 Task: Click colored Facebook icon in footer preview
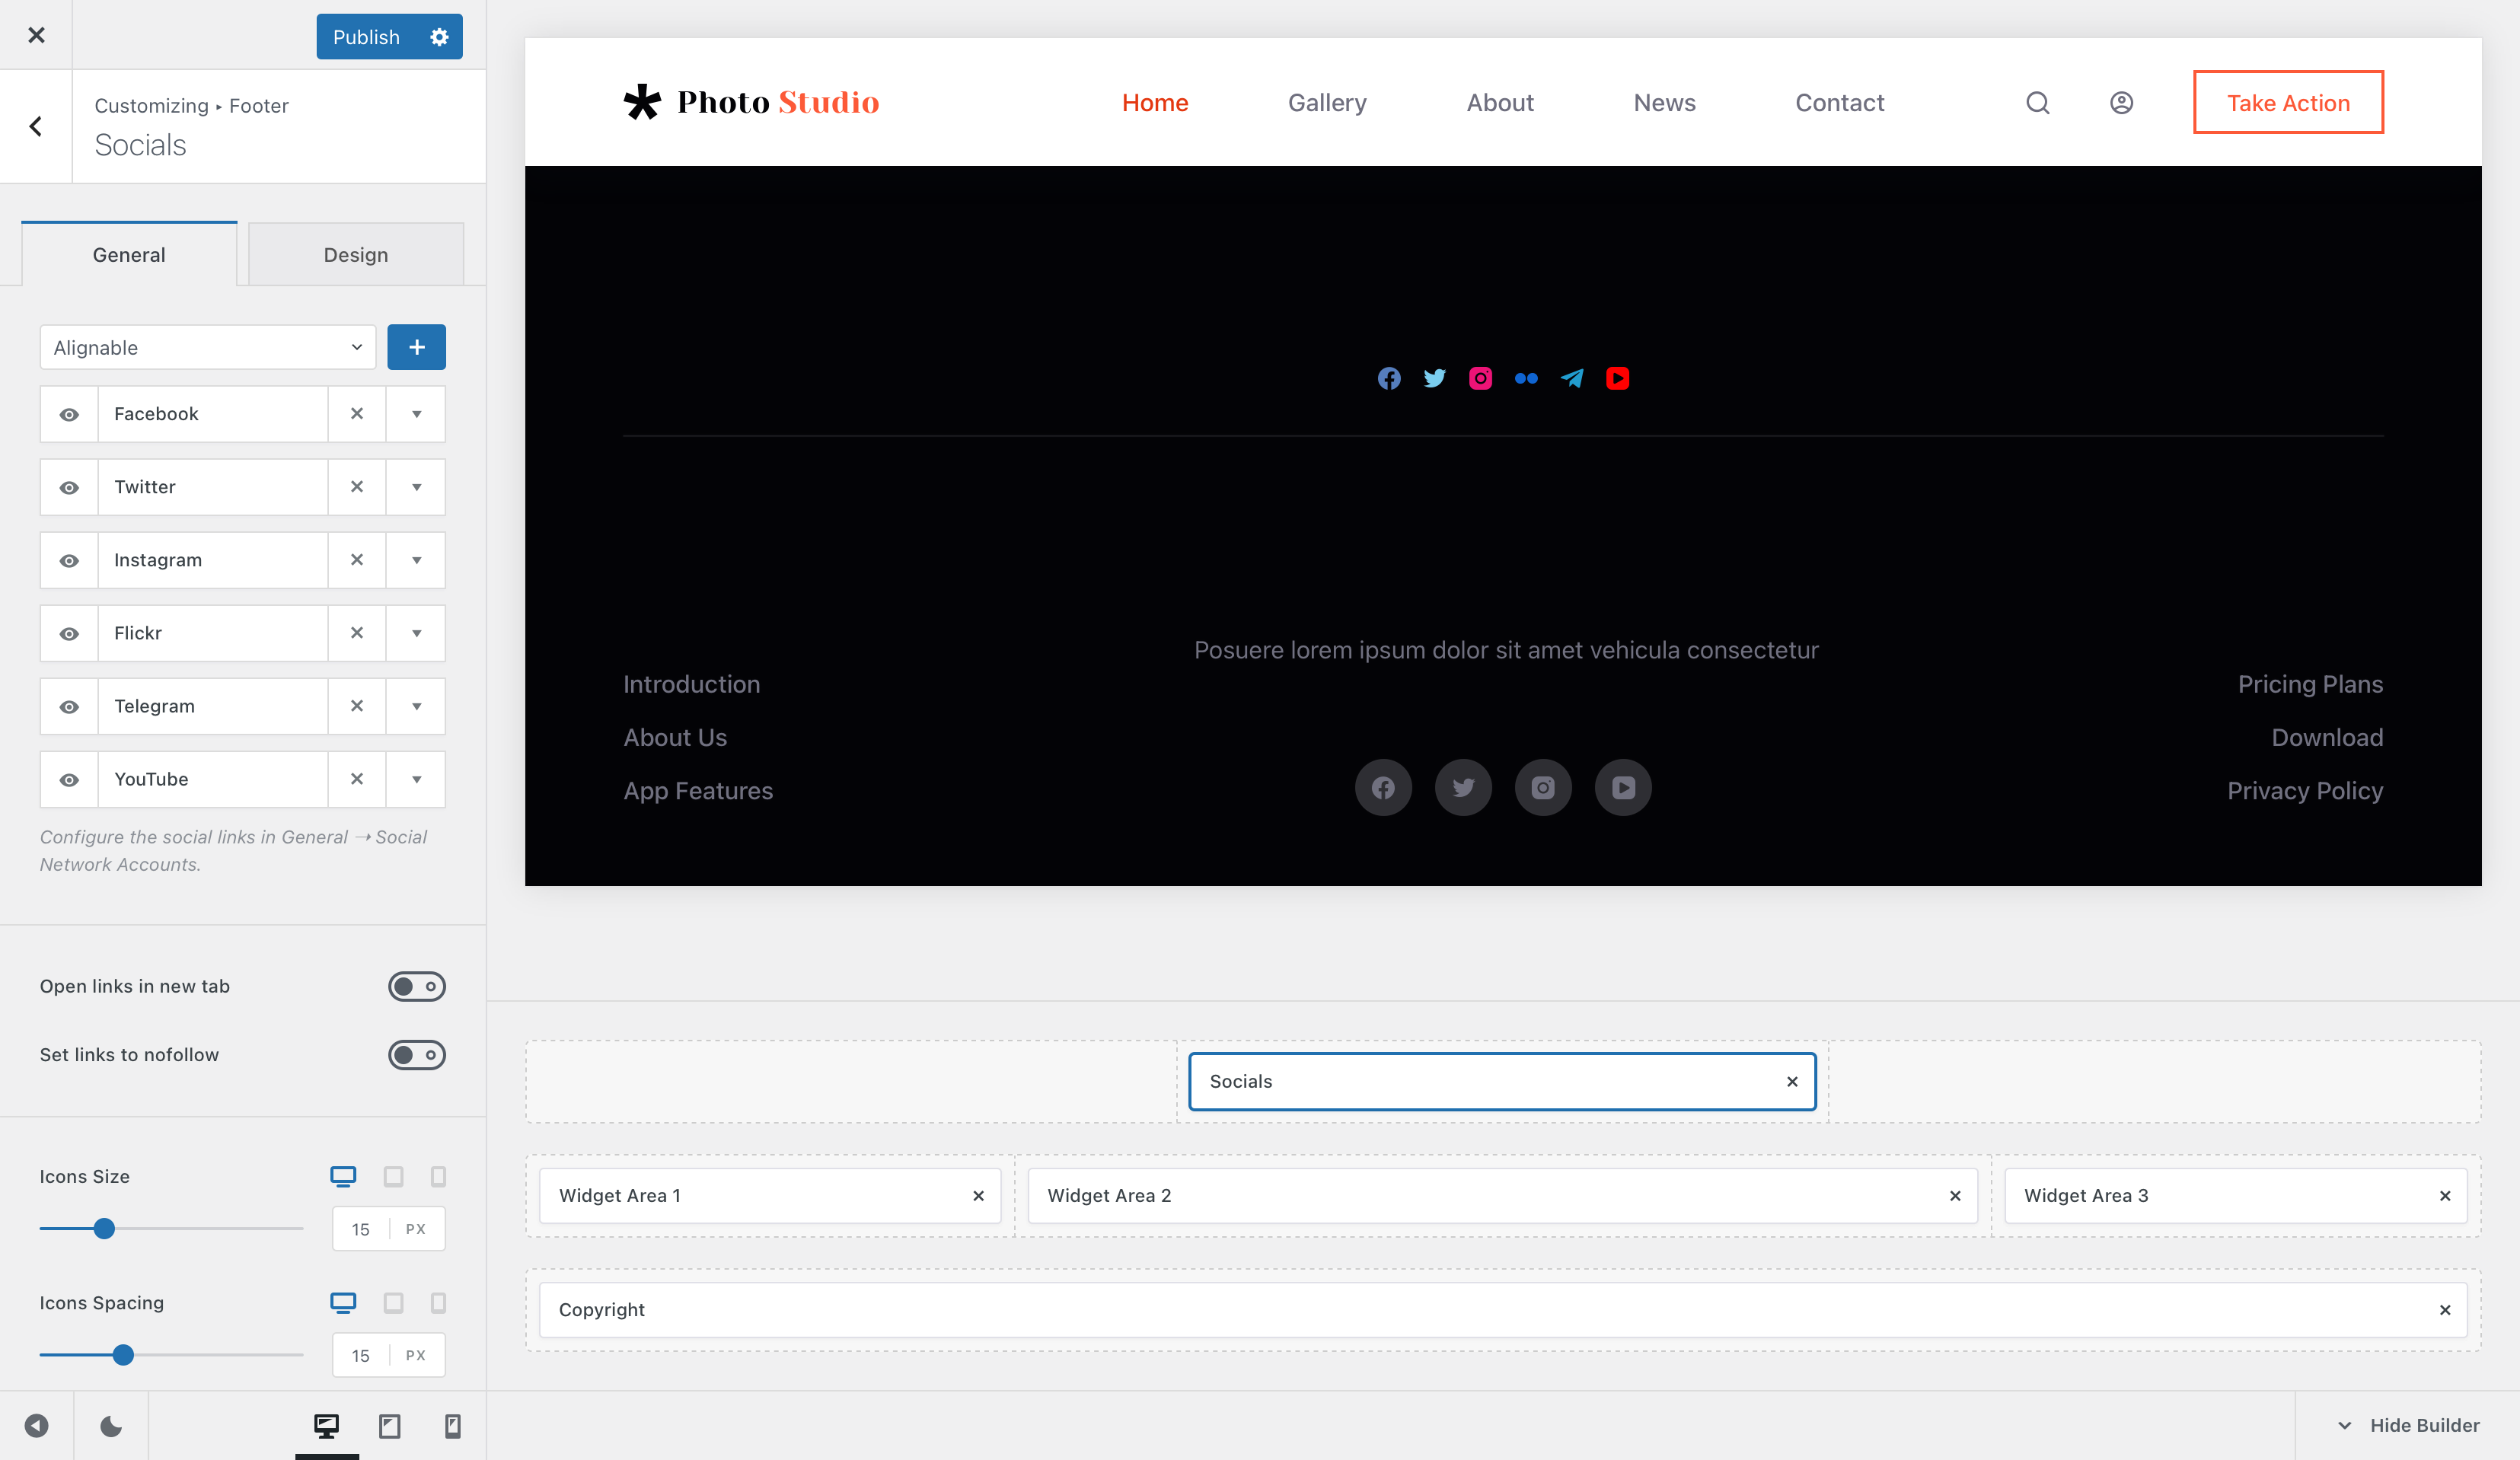[x=1389, y=378]
